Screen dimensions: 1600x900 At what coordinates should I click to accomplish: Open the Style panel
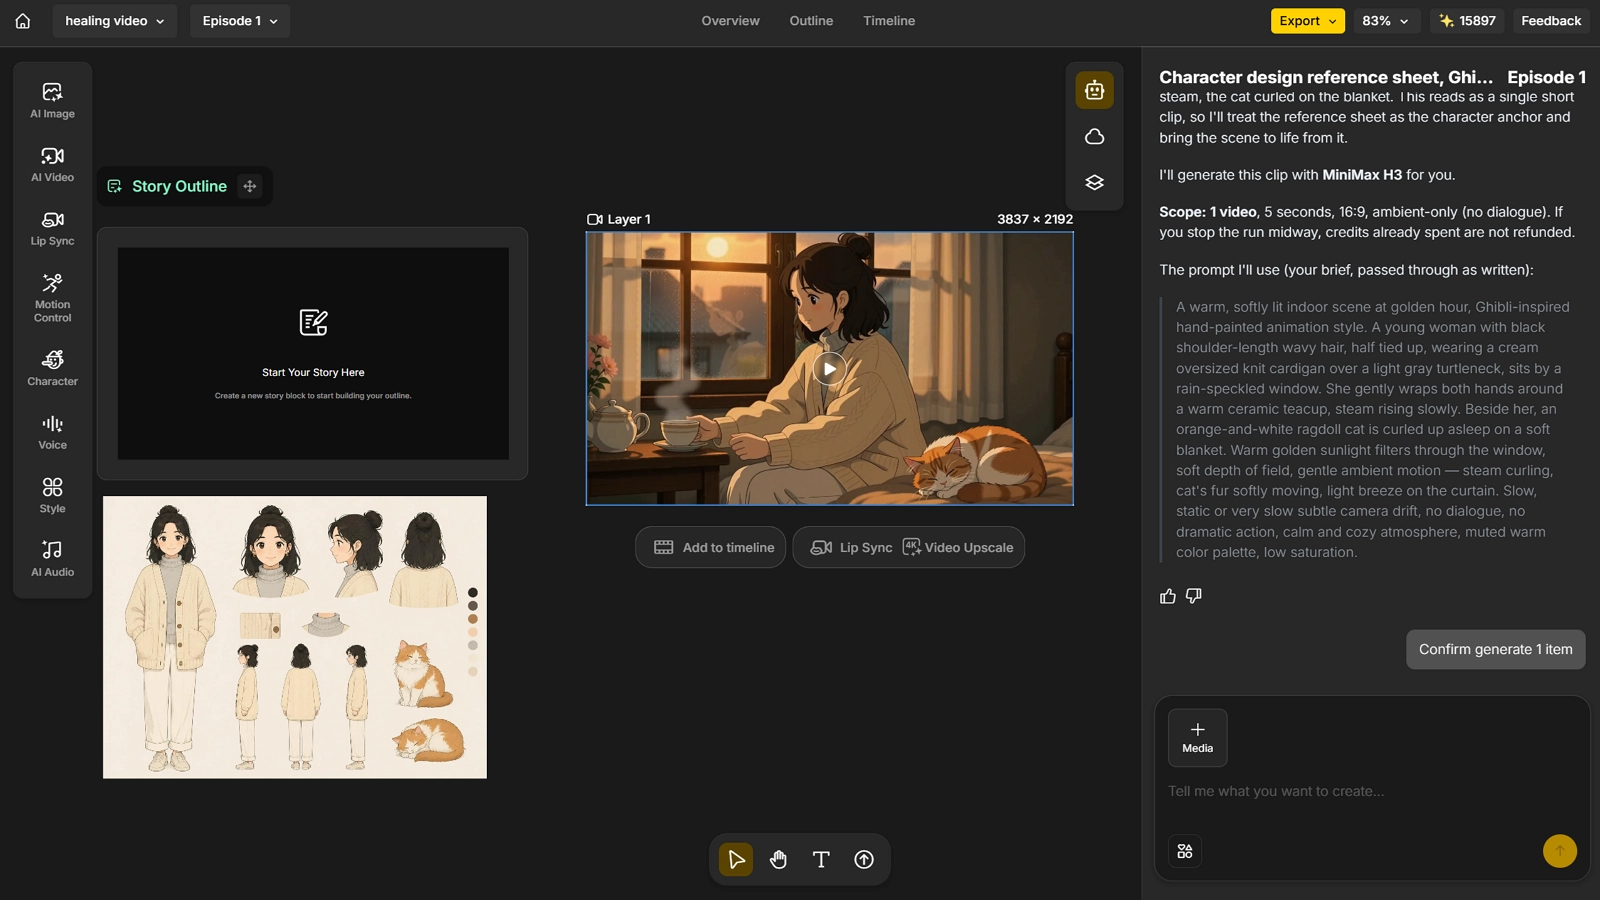point(53,496)
